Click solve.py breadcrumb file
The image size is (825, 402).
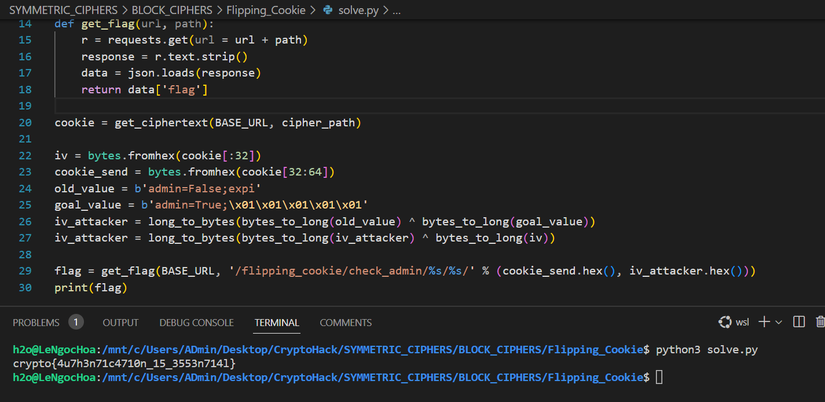(358, 9)
